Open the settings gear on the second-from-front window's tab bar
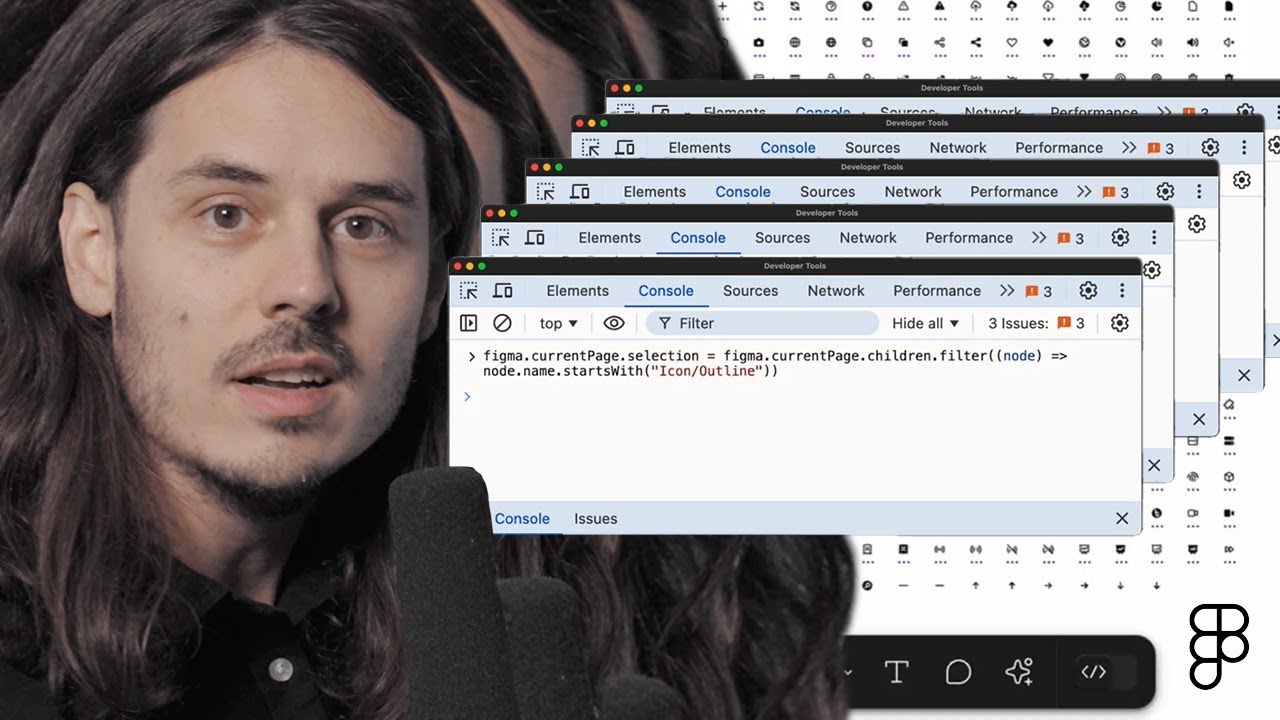Image resolution: width=1280 pixels, height=720 pixels. (x=1120, y=238)
